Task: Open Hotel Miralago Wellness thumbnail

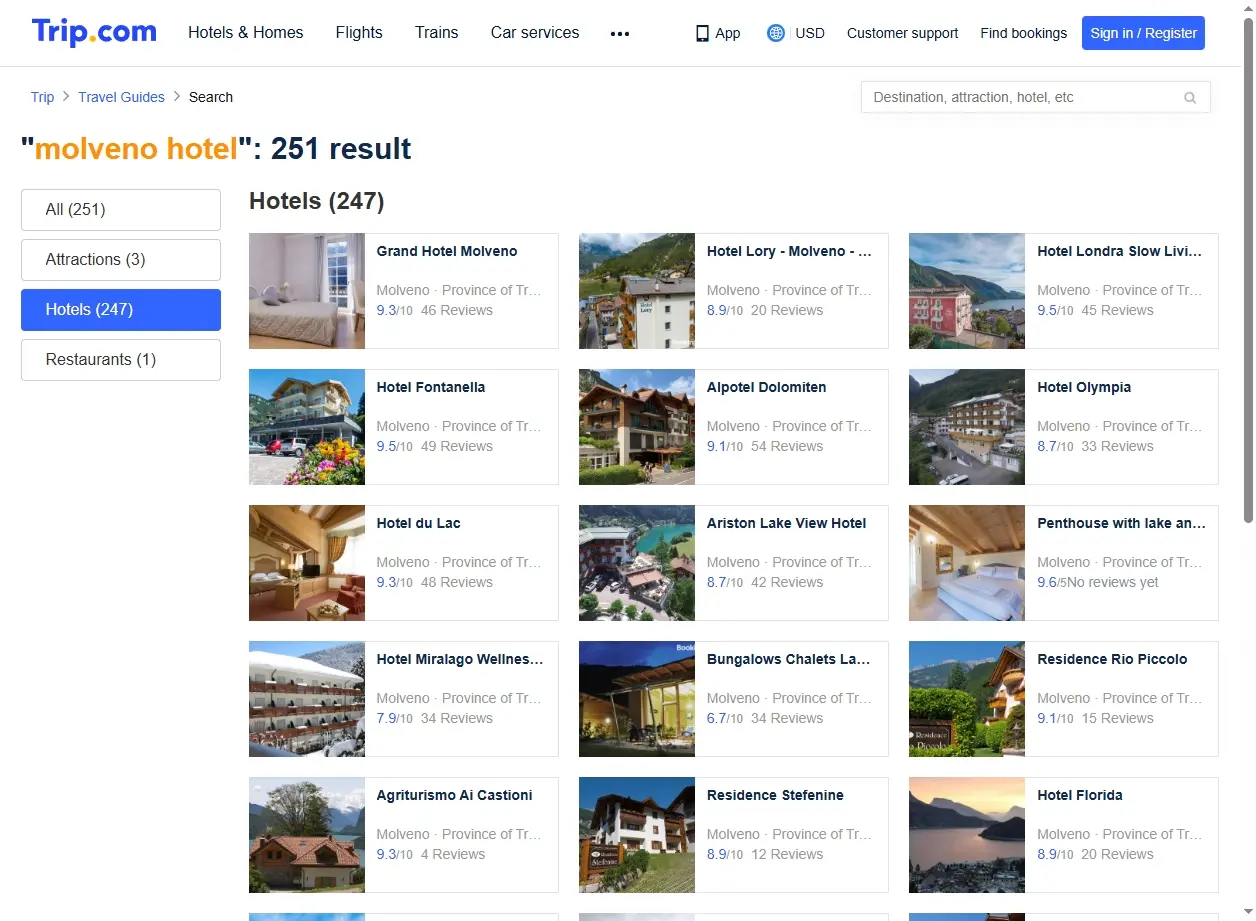Action: point(307,699)
